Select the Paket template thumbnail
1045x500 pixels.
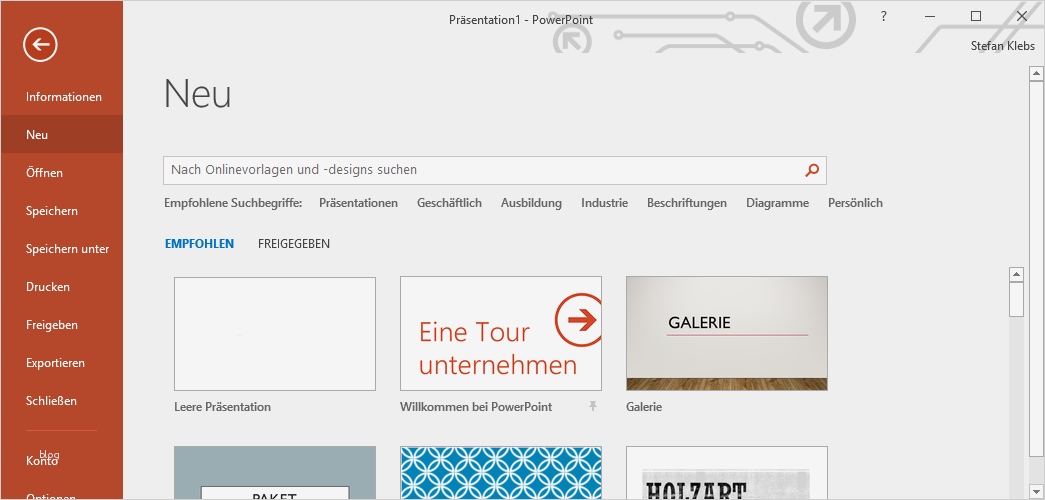(x=275, y=473)
